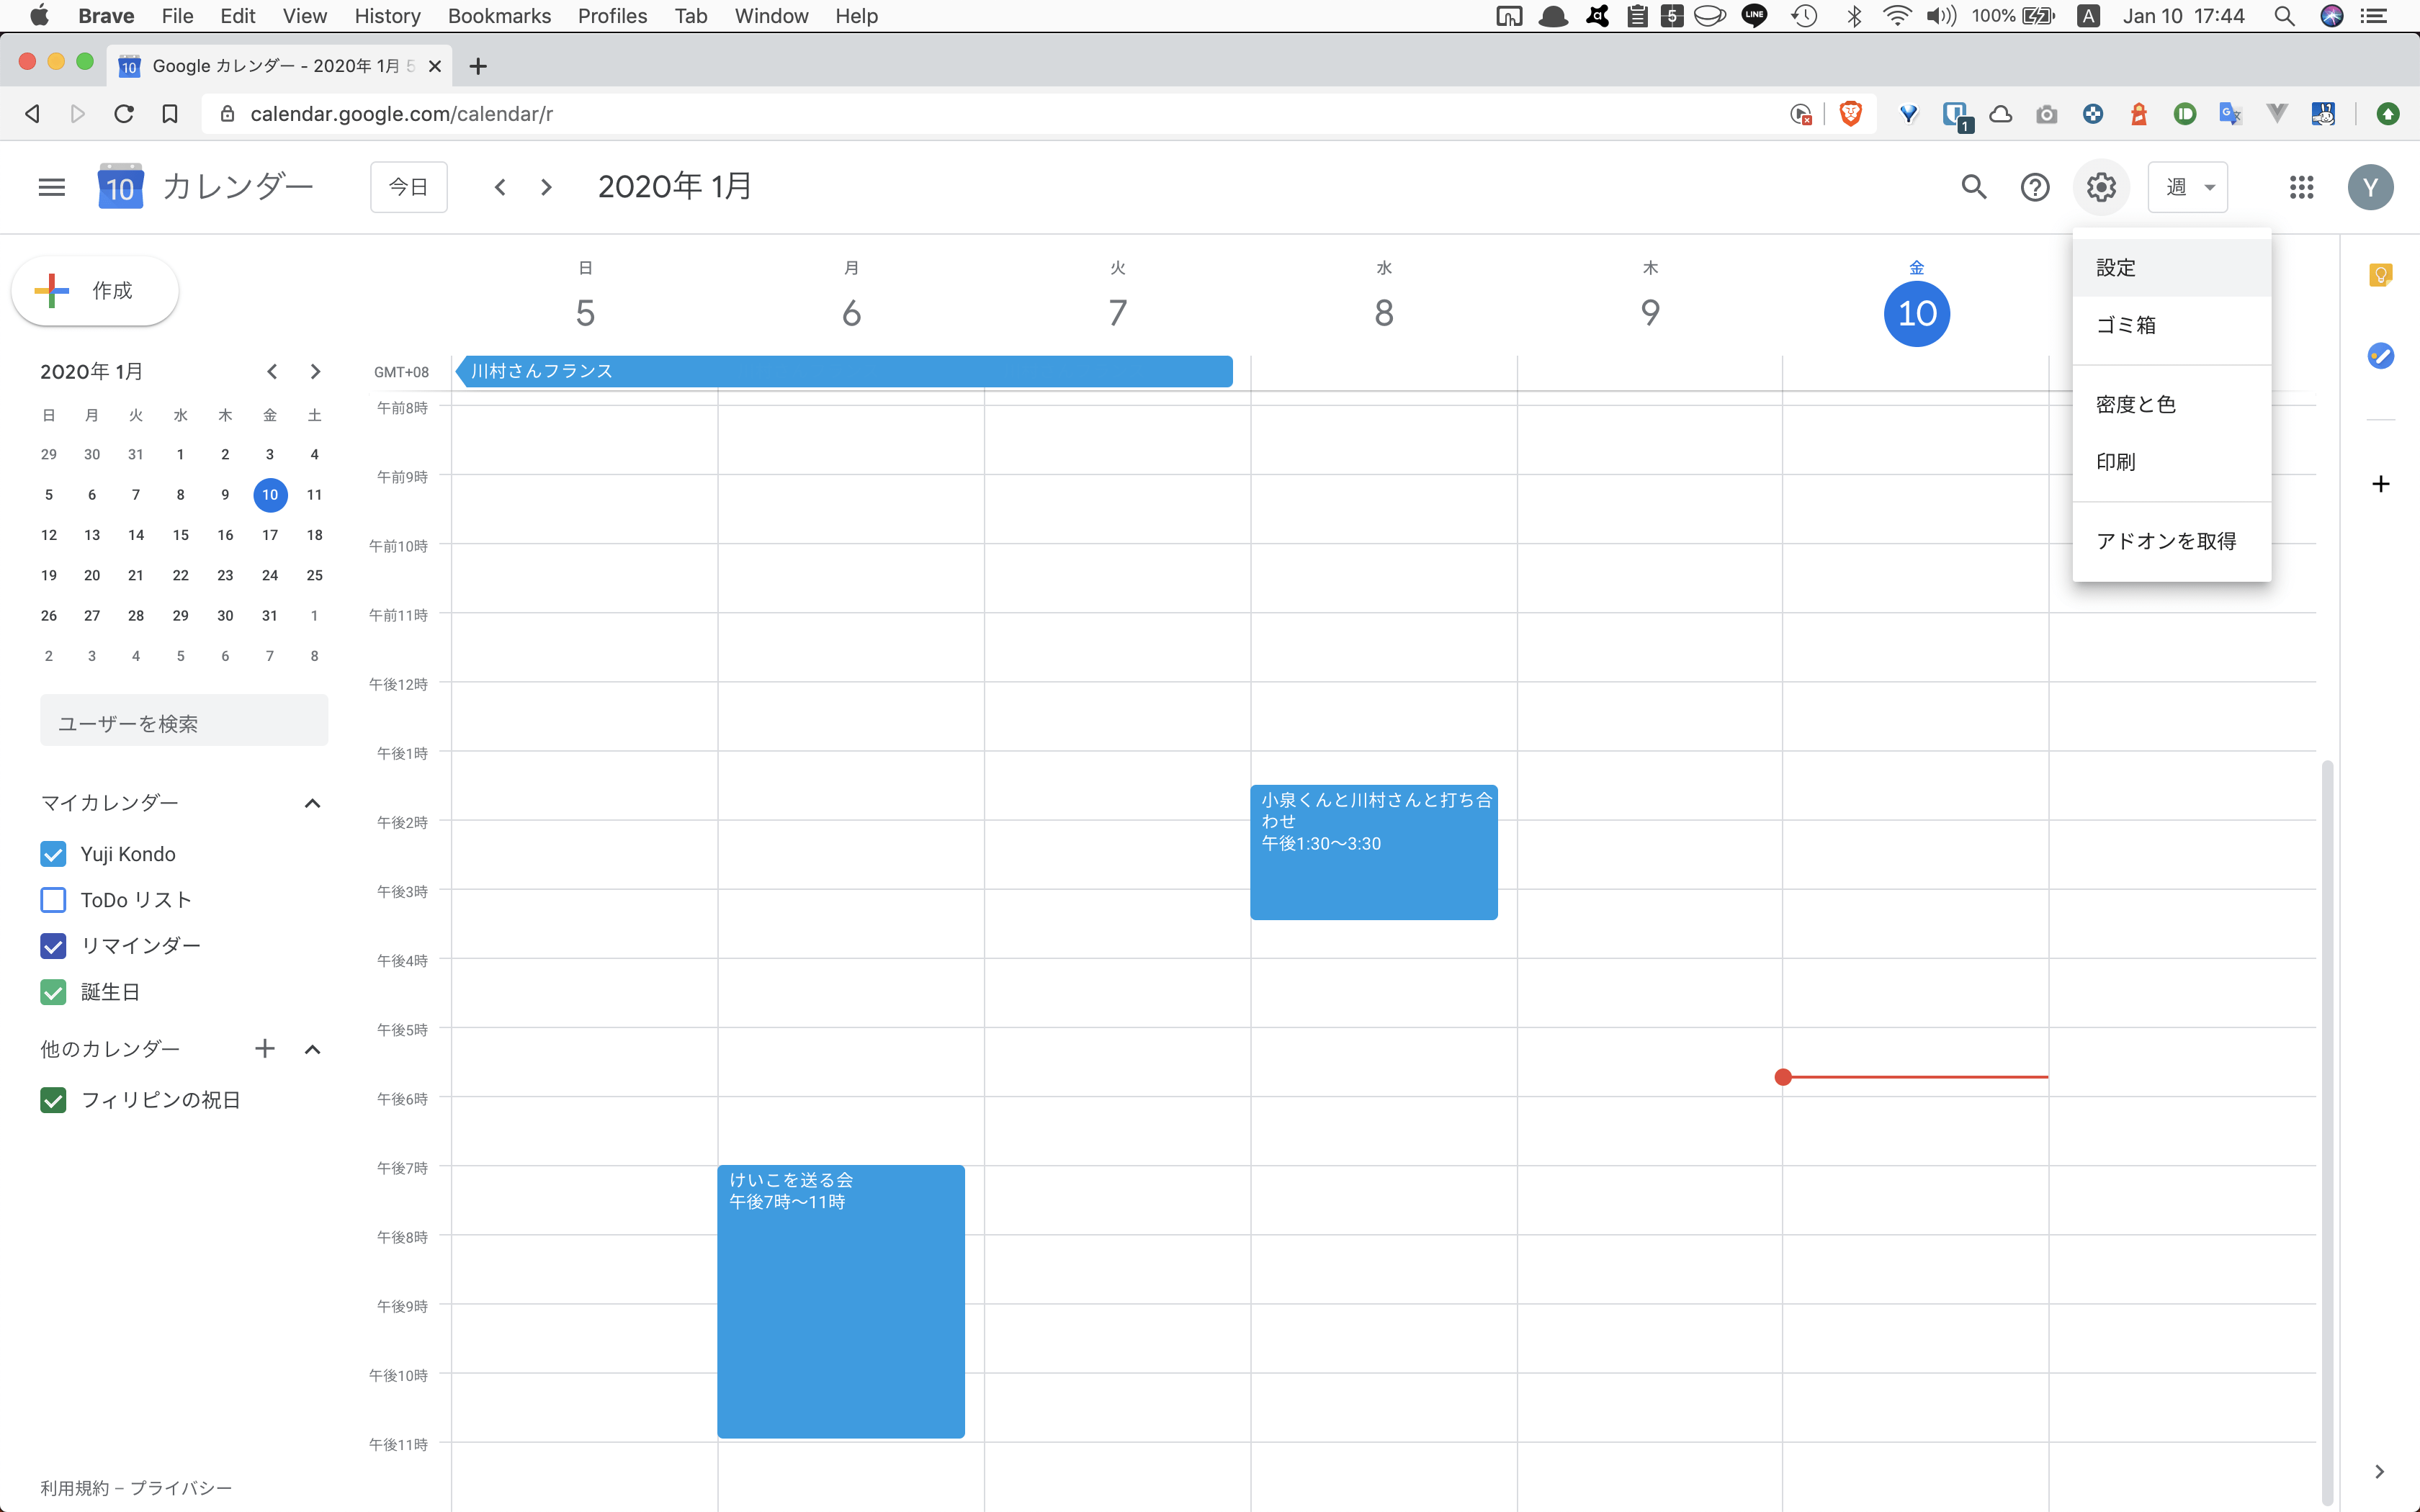Viewport: 2420px width, 1512px height.
Task: Open the Google apps grid
Action: tap(2300, 187)
